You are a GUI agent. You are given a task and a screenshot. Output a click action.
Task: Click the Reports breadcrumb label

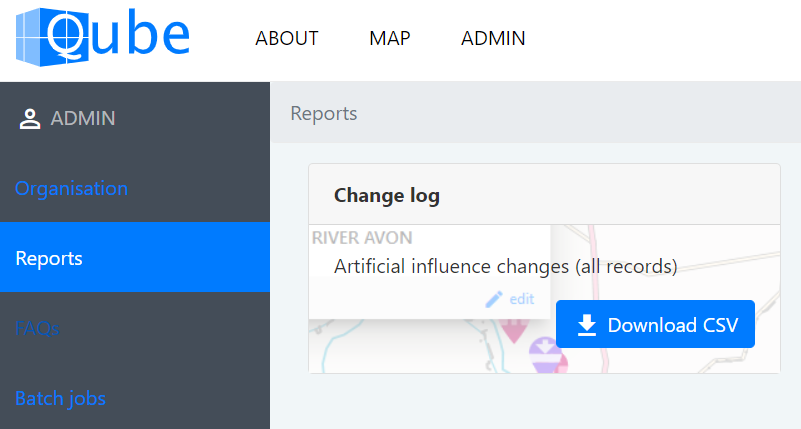324,113
